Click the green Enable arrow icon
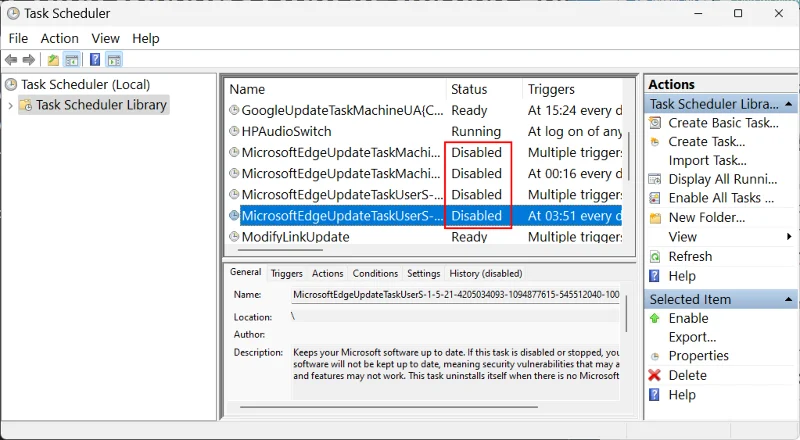 (x=655, y=319)
